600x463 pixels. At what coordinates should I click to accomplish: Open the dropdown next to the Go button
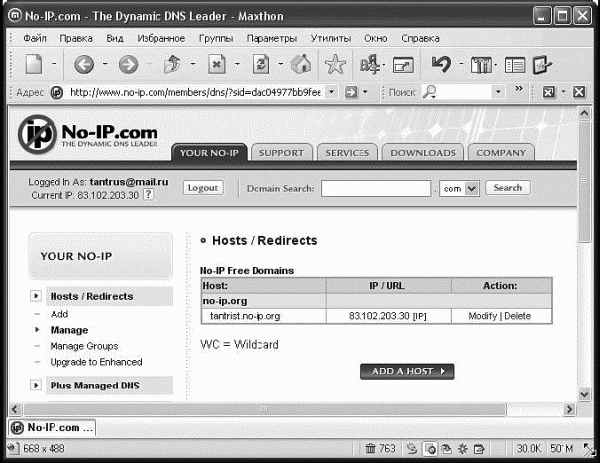(x=365, y=92)
